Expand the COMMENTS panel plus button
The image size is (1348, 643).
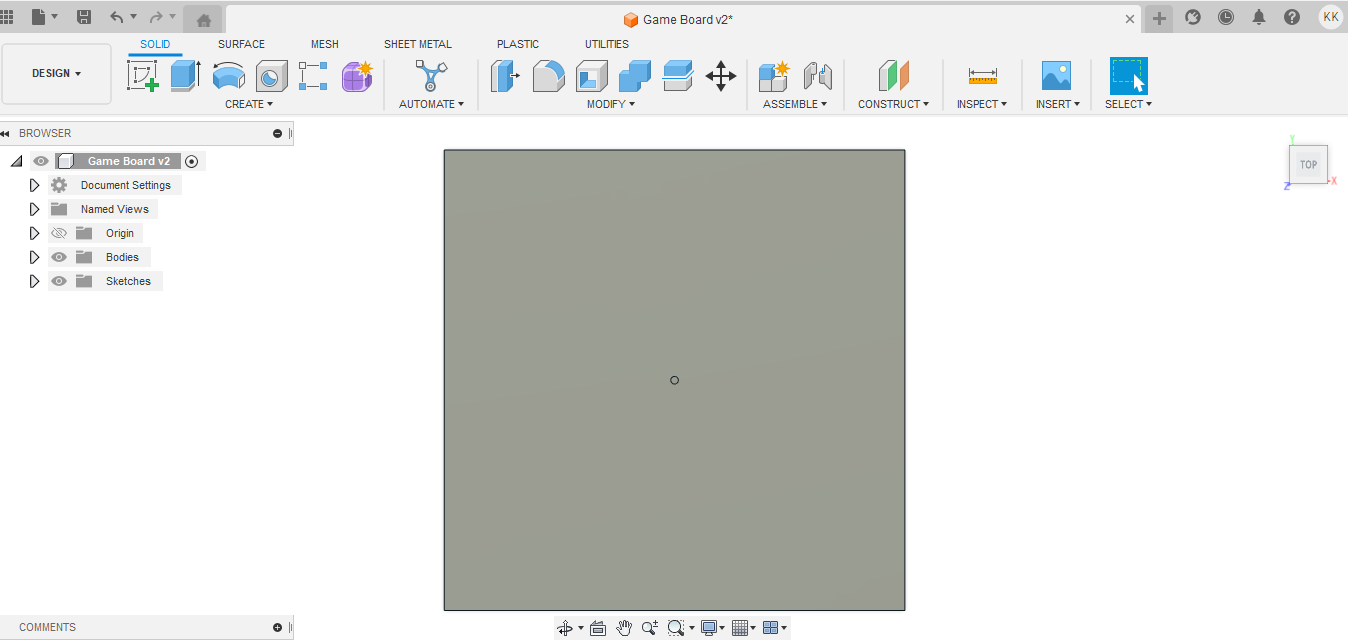(x=277, y=628)
